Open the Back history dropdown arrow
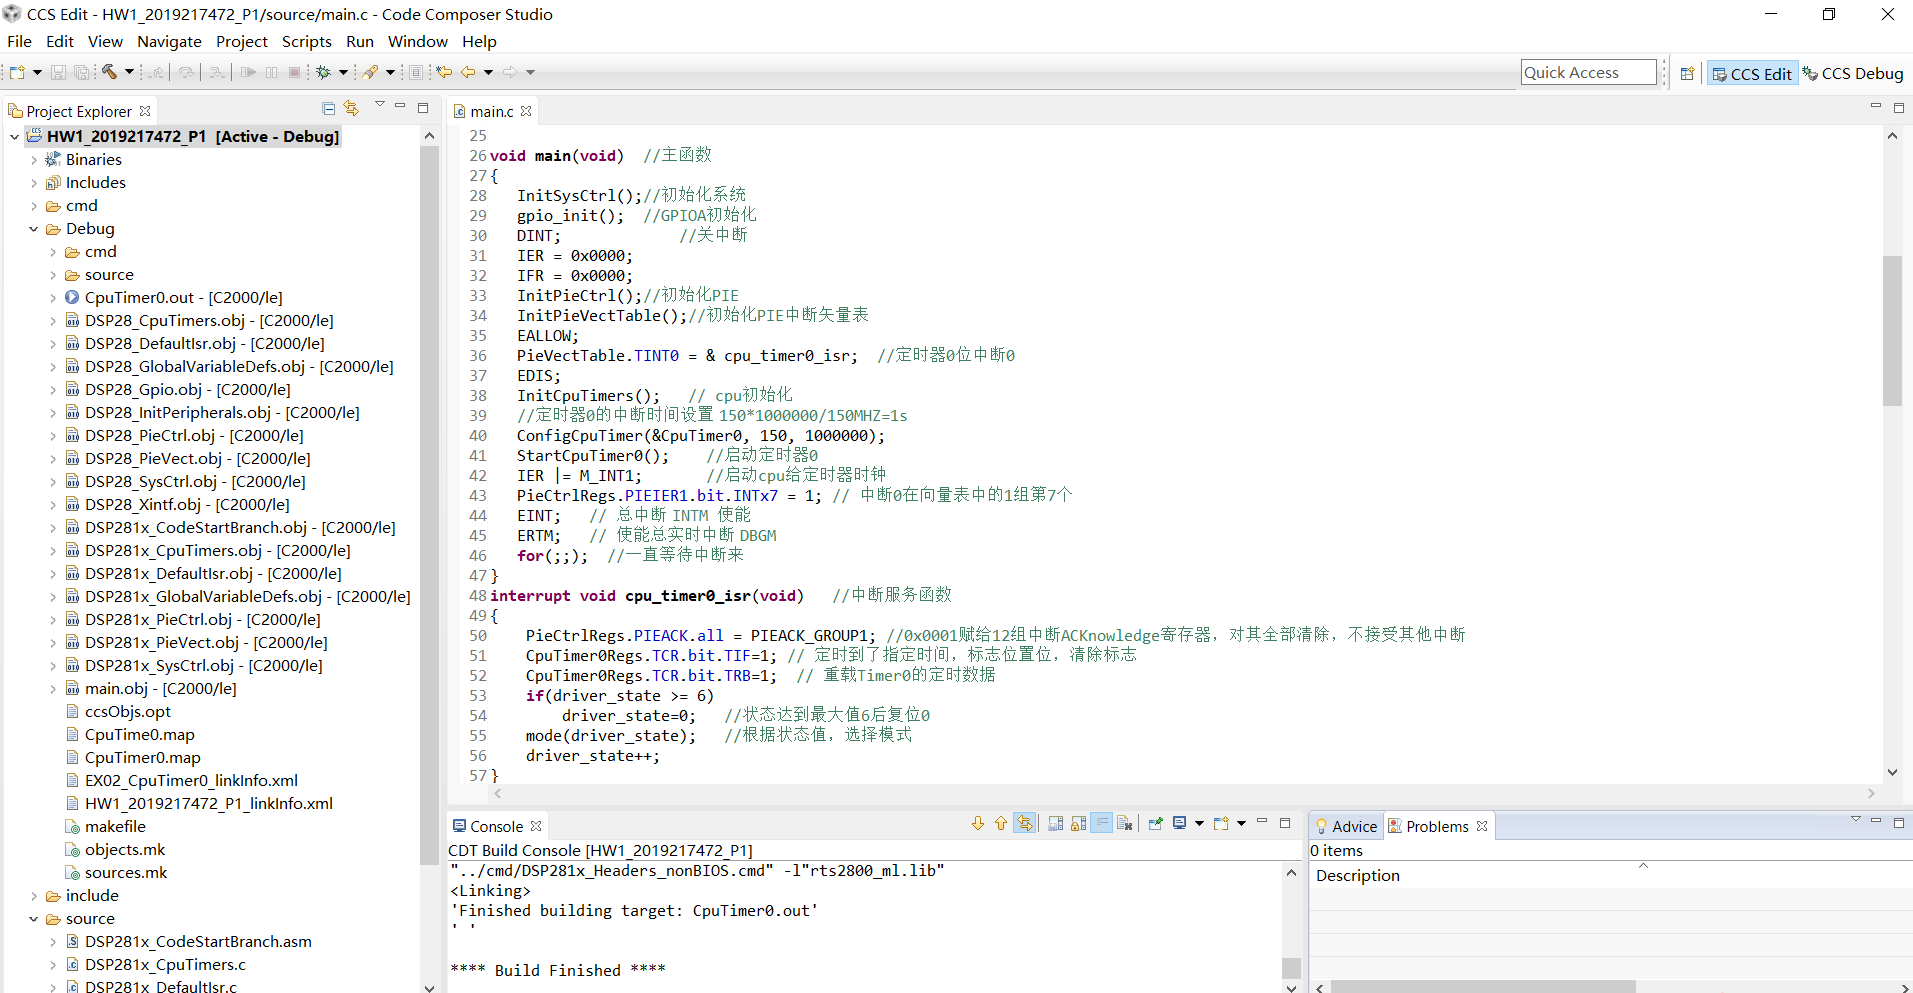The height and width of the screenshot is (993, 1913). point(488,72)
